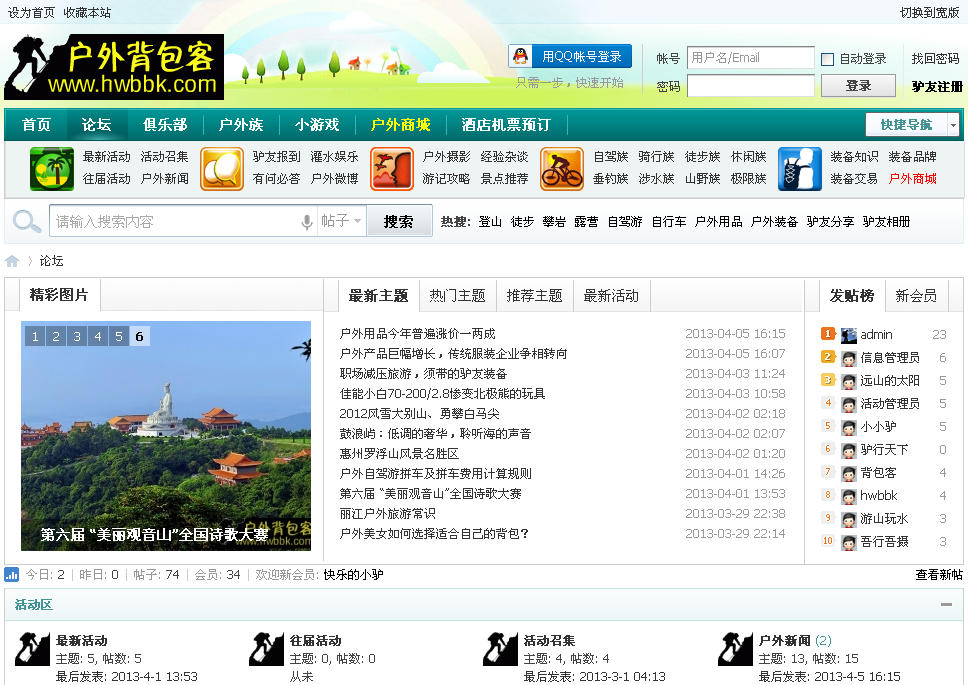Show slide 6 in the picture slideshow
Image resolution: width=968 pixels, height=685 pixels.
click(x=140, y=336)
